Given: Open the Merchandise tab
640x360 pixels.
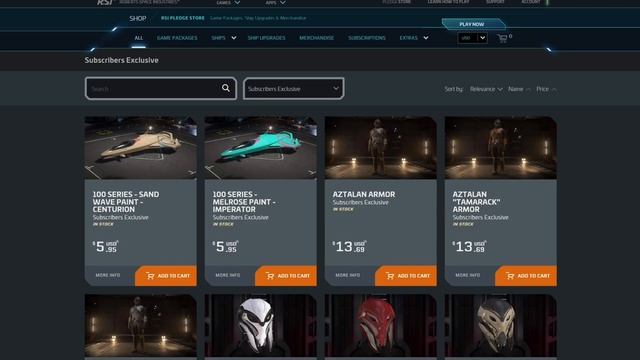Looking at the screenshot, I should (317, 38).
